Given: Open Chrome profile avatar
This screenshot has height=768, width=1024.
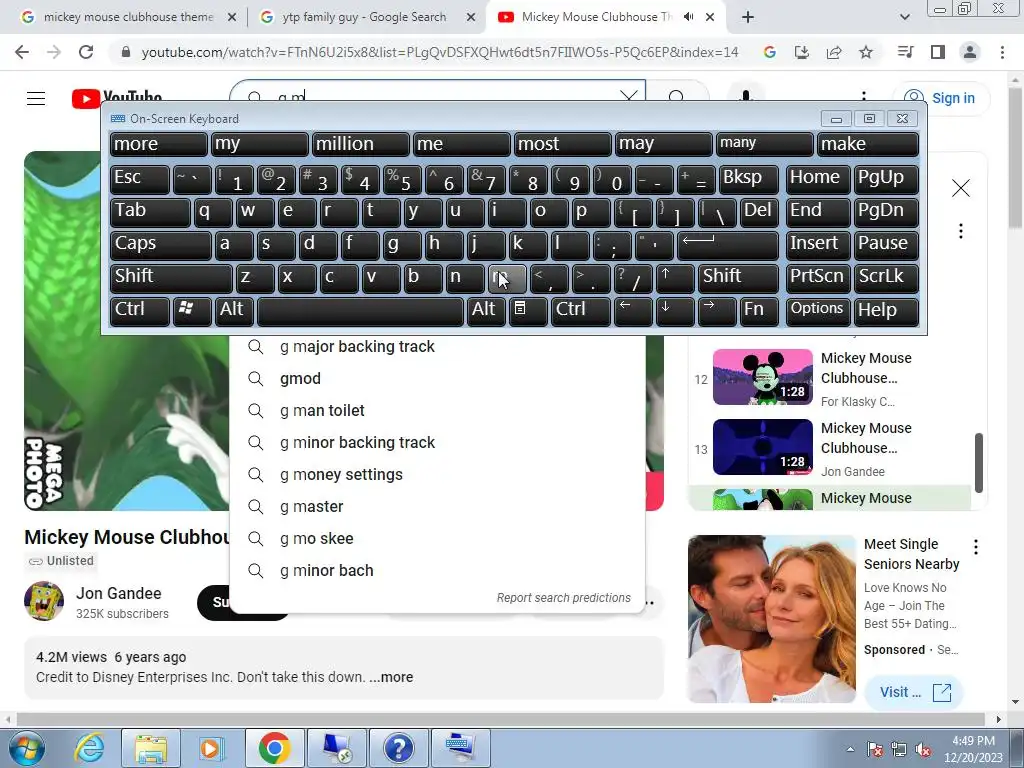Looking at the screenshot, I should (x=970, y=52).
